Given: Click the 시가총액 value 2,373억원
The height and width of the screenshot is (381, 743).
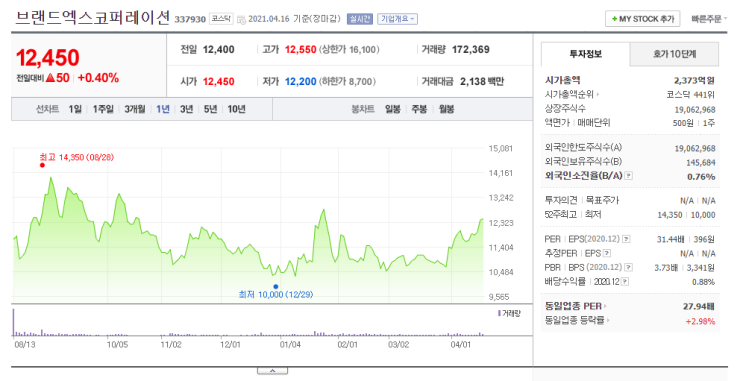Looking at the screenshot, I should click(694, 81).
